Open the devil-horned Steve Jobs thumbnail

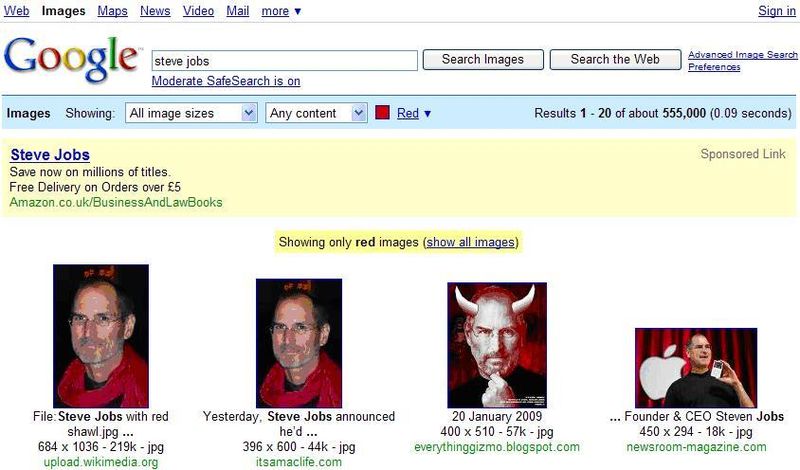(497, 345)
